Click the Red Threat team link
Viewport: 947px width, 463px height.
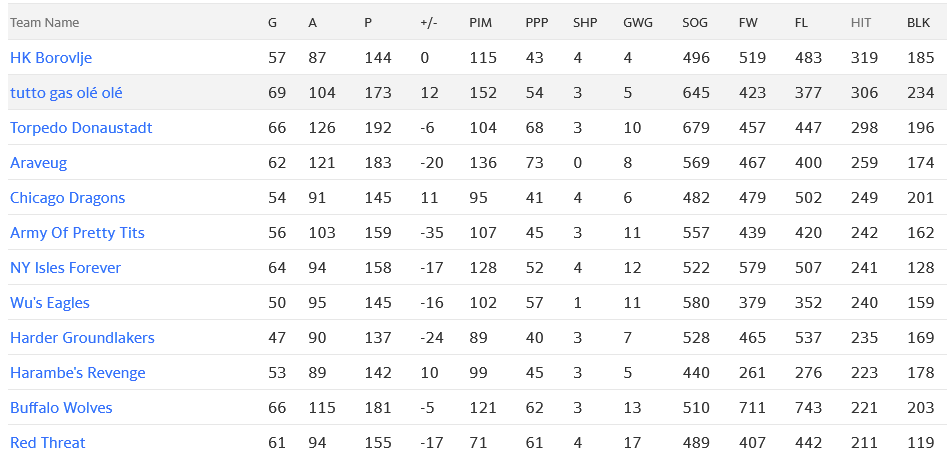pos(48,443)
